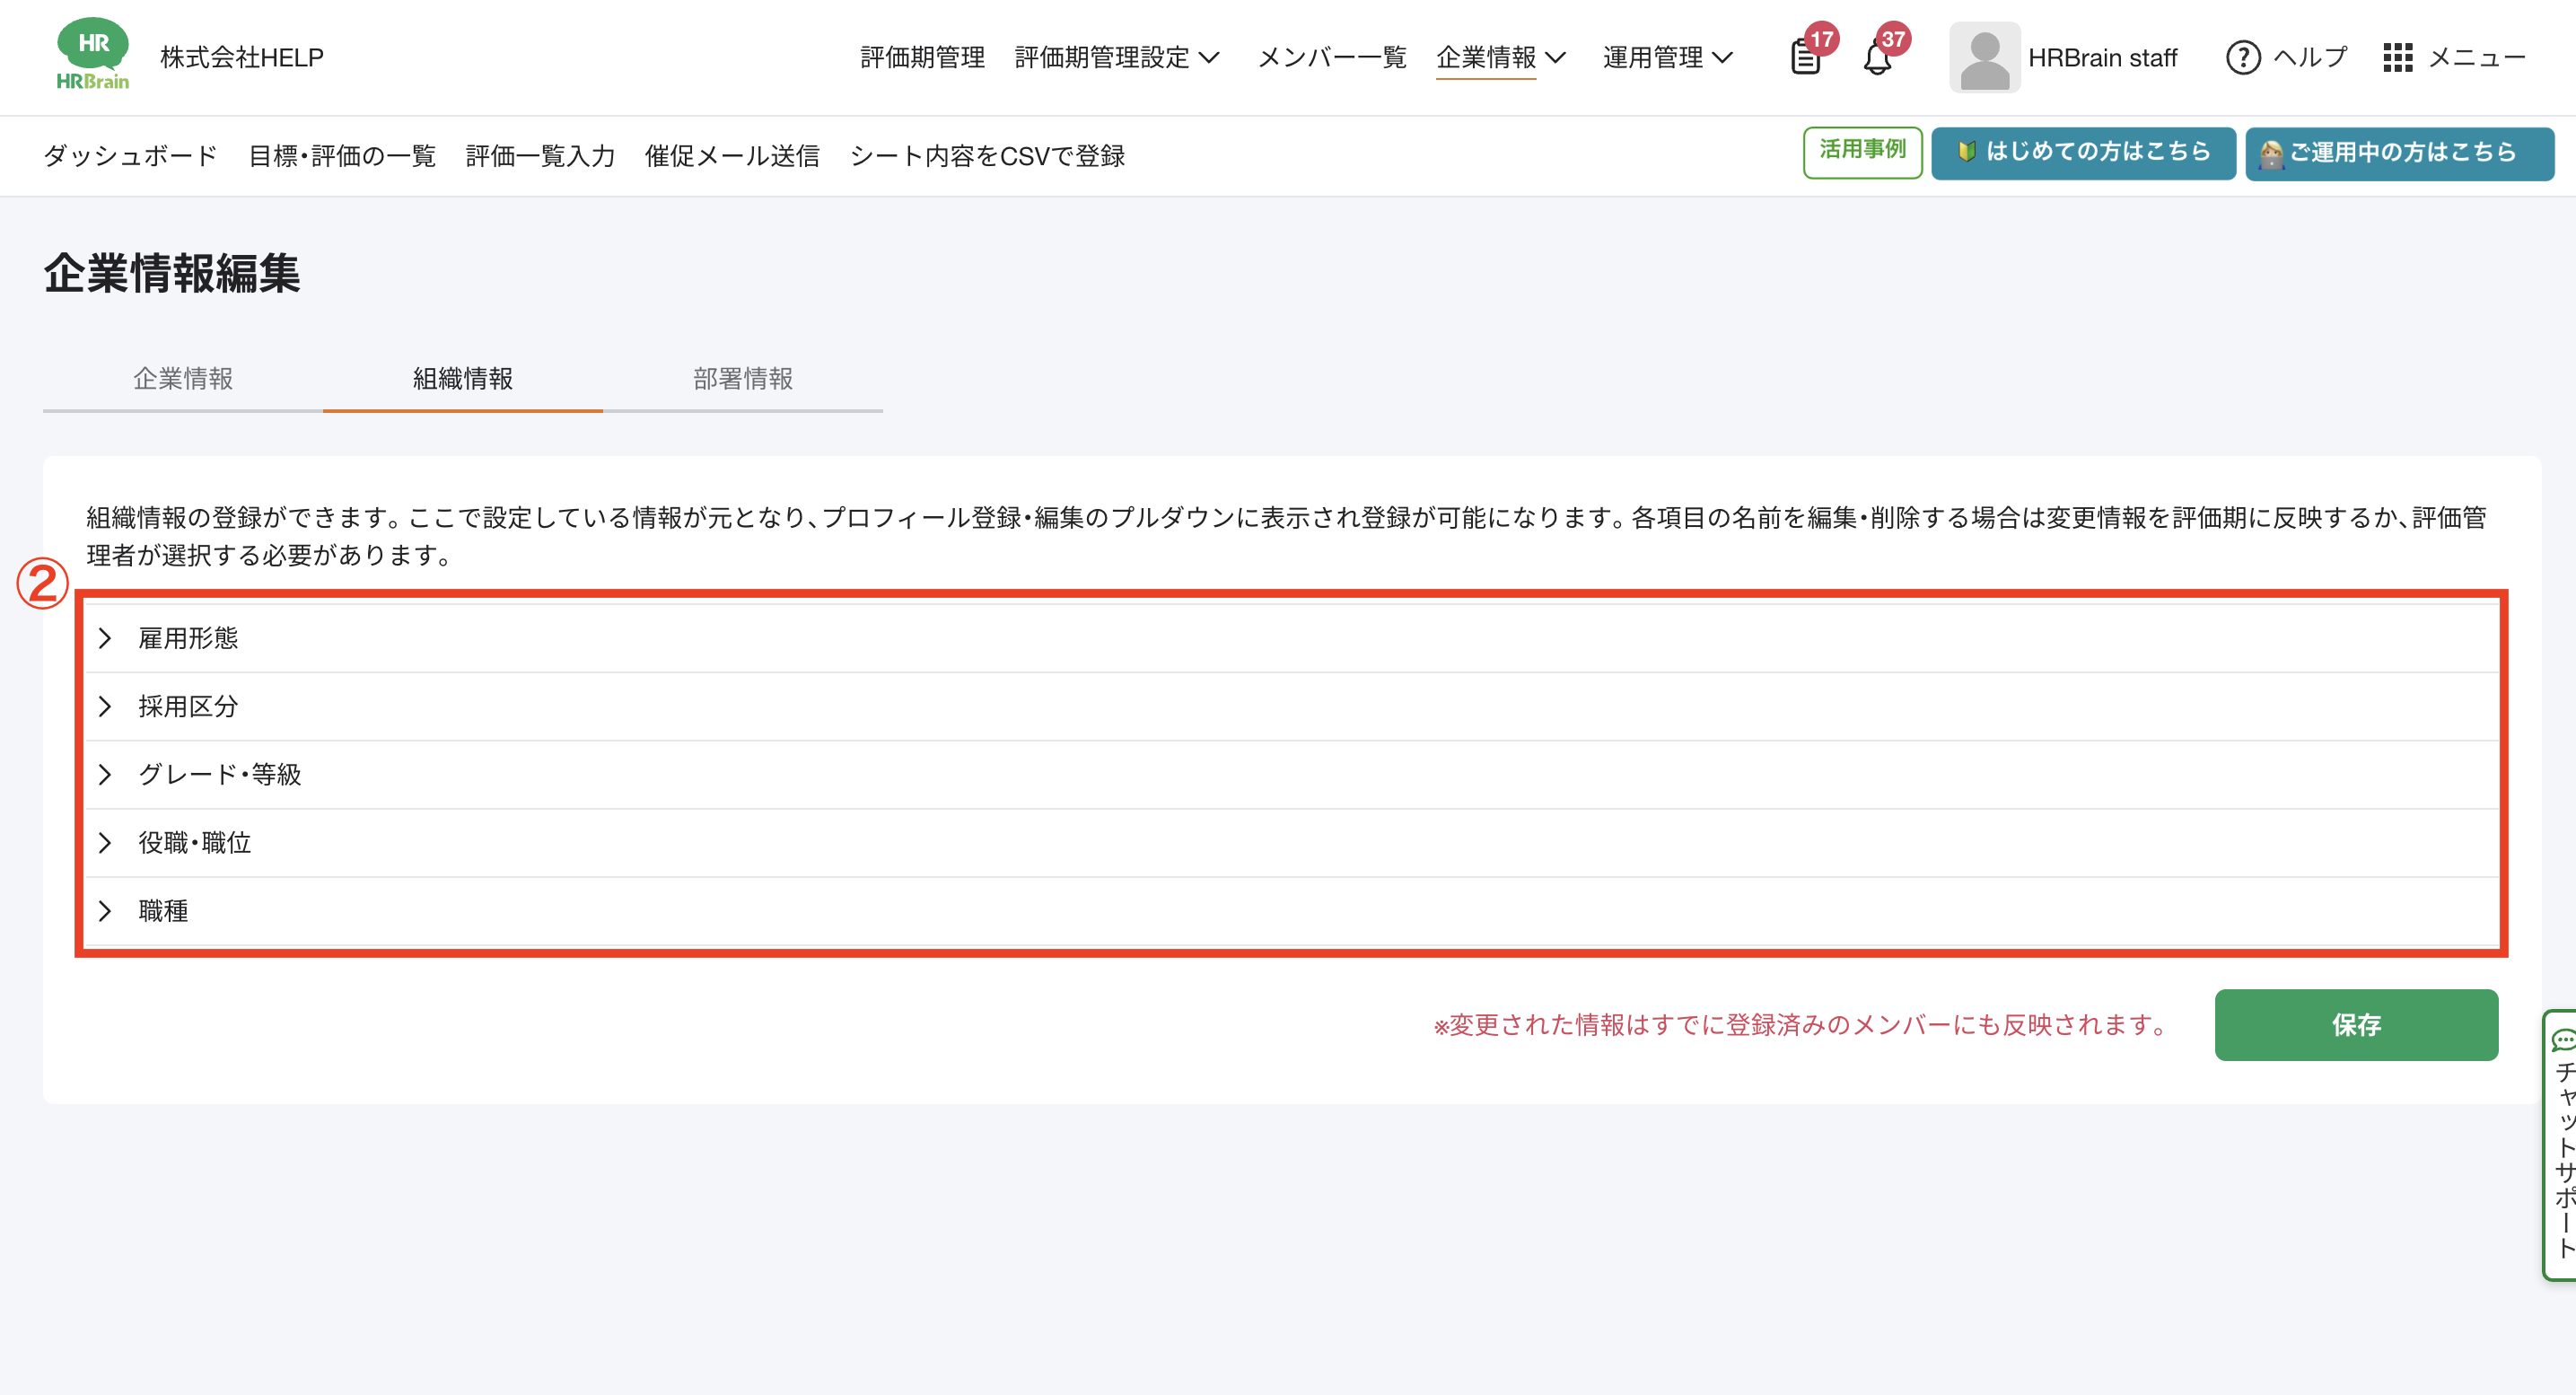Click the green 保存 button
This screenshot has width=2576, height=1395.
pyautogui.click(x=2355, y=1024)
